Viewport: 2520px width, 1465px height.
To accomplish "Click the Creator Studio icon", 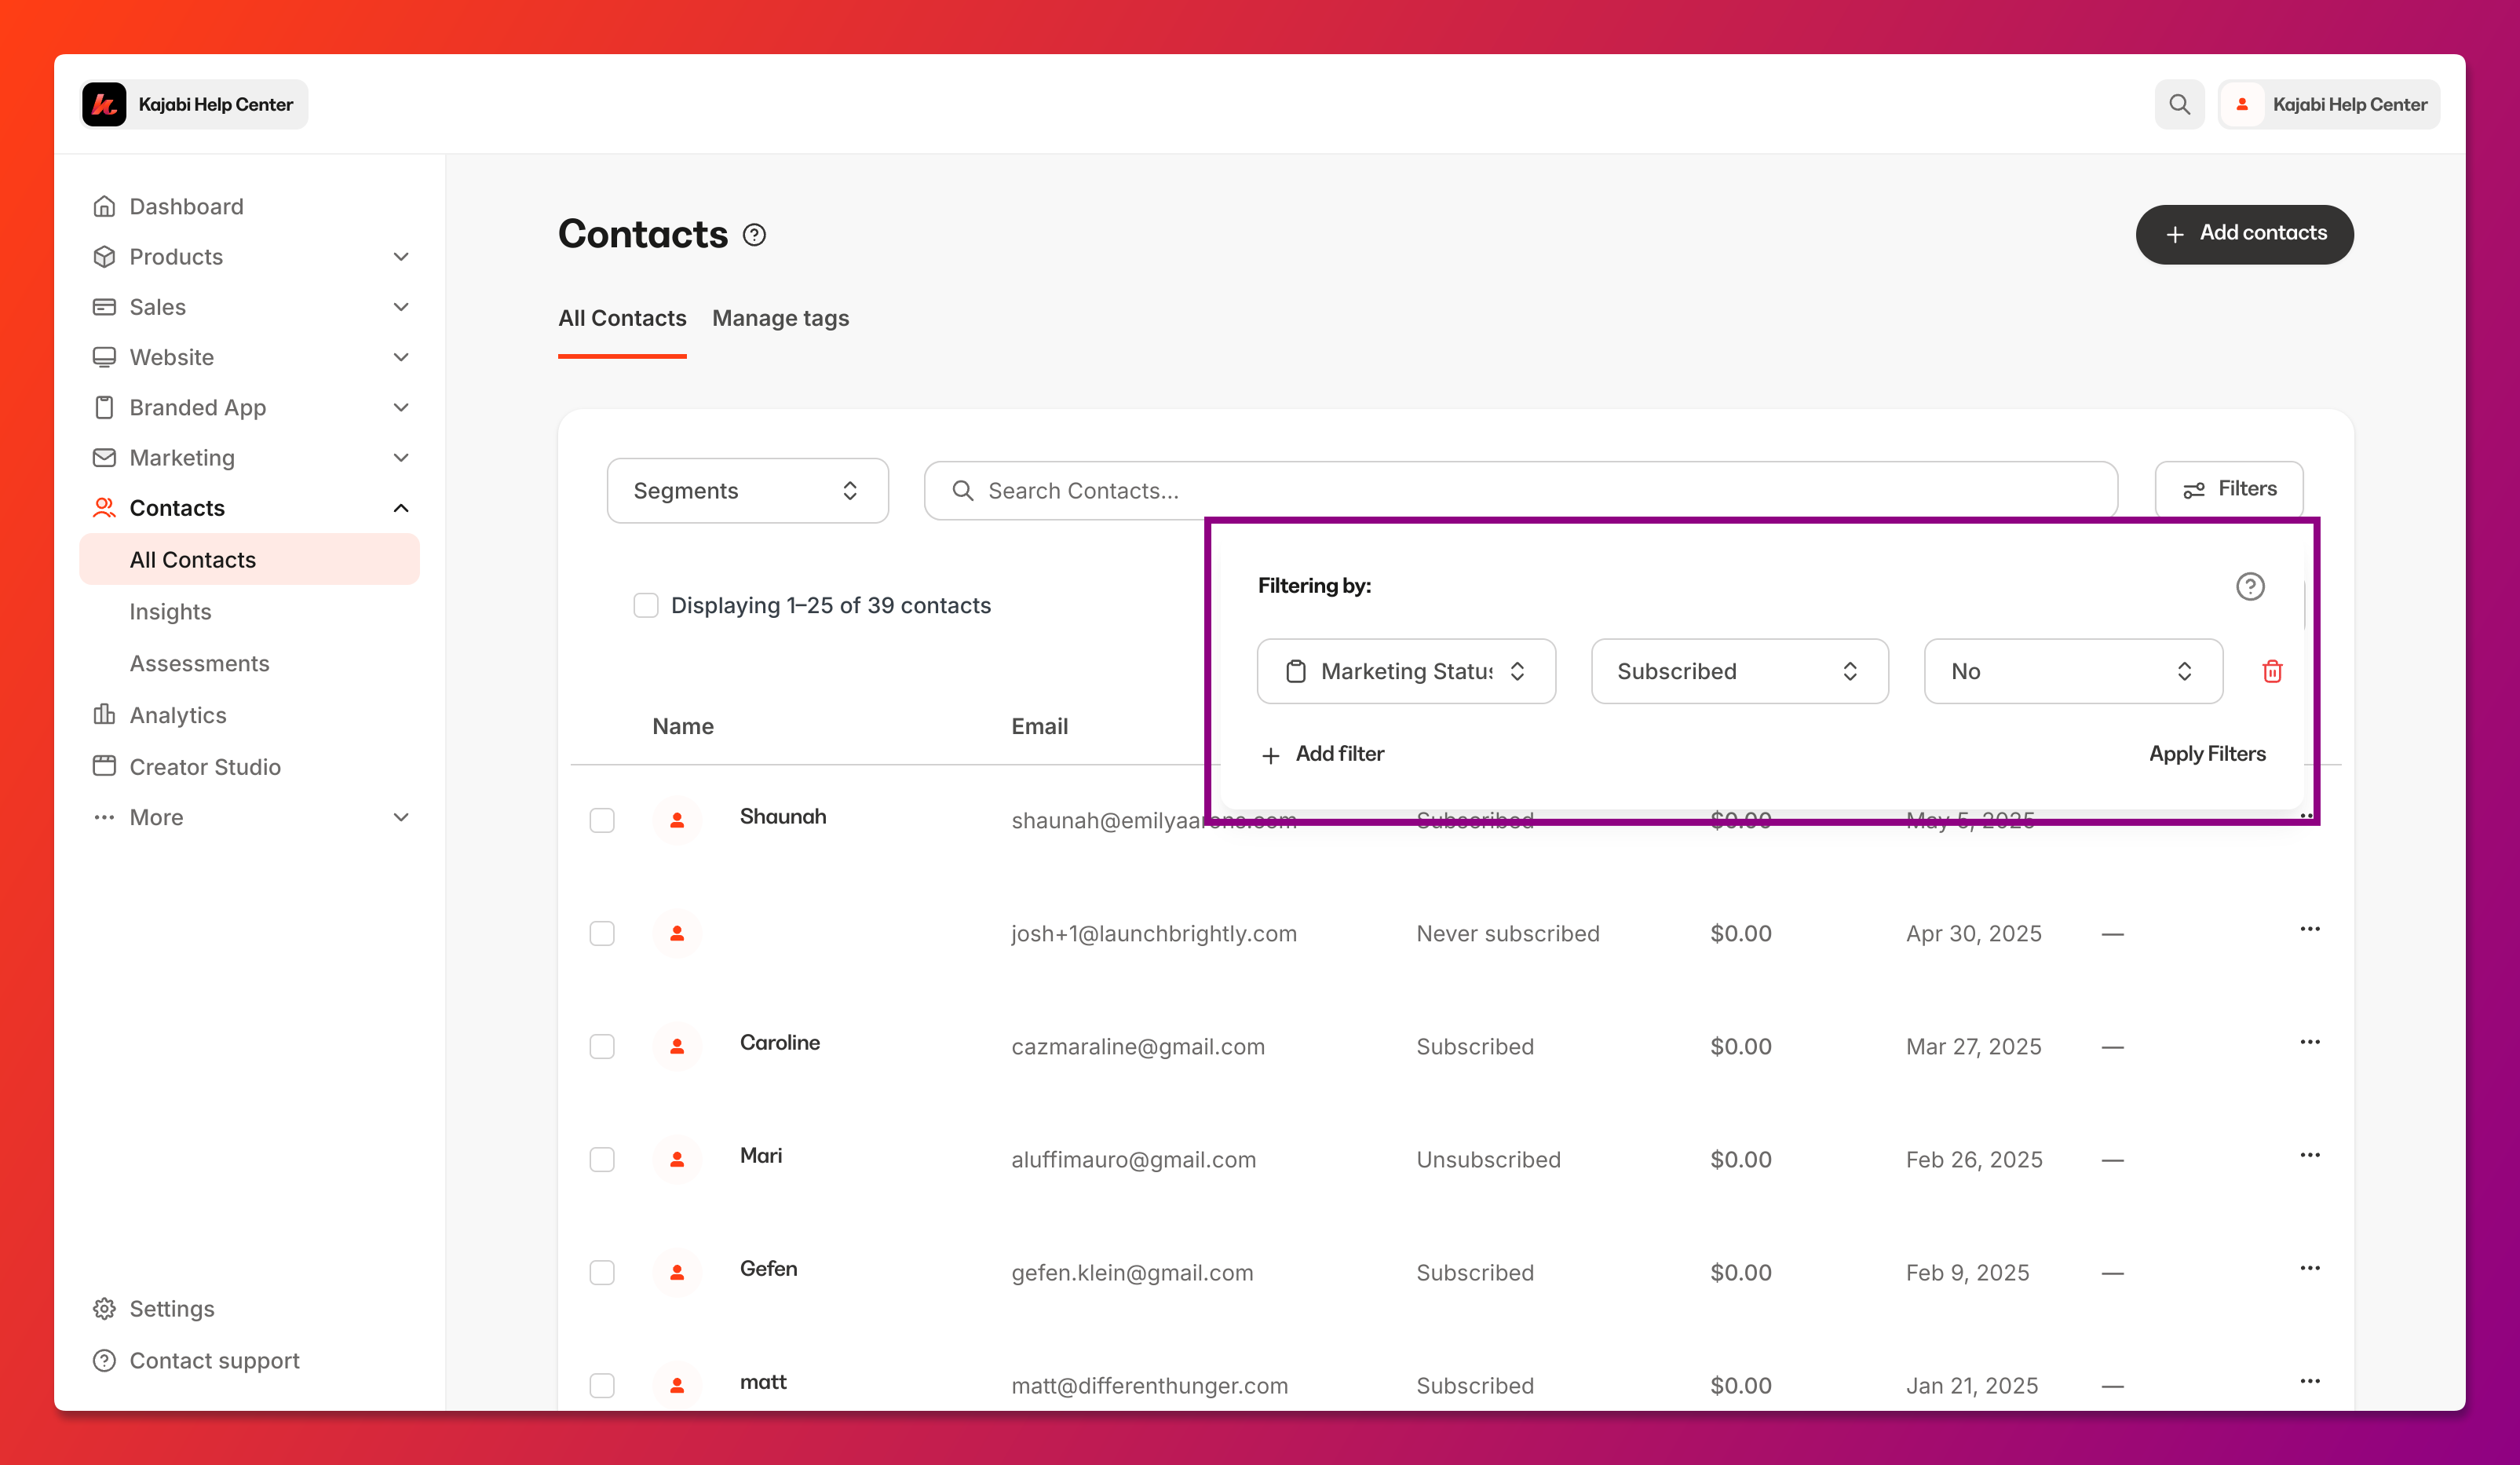I will click(104, 766).
